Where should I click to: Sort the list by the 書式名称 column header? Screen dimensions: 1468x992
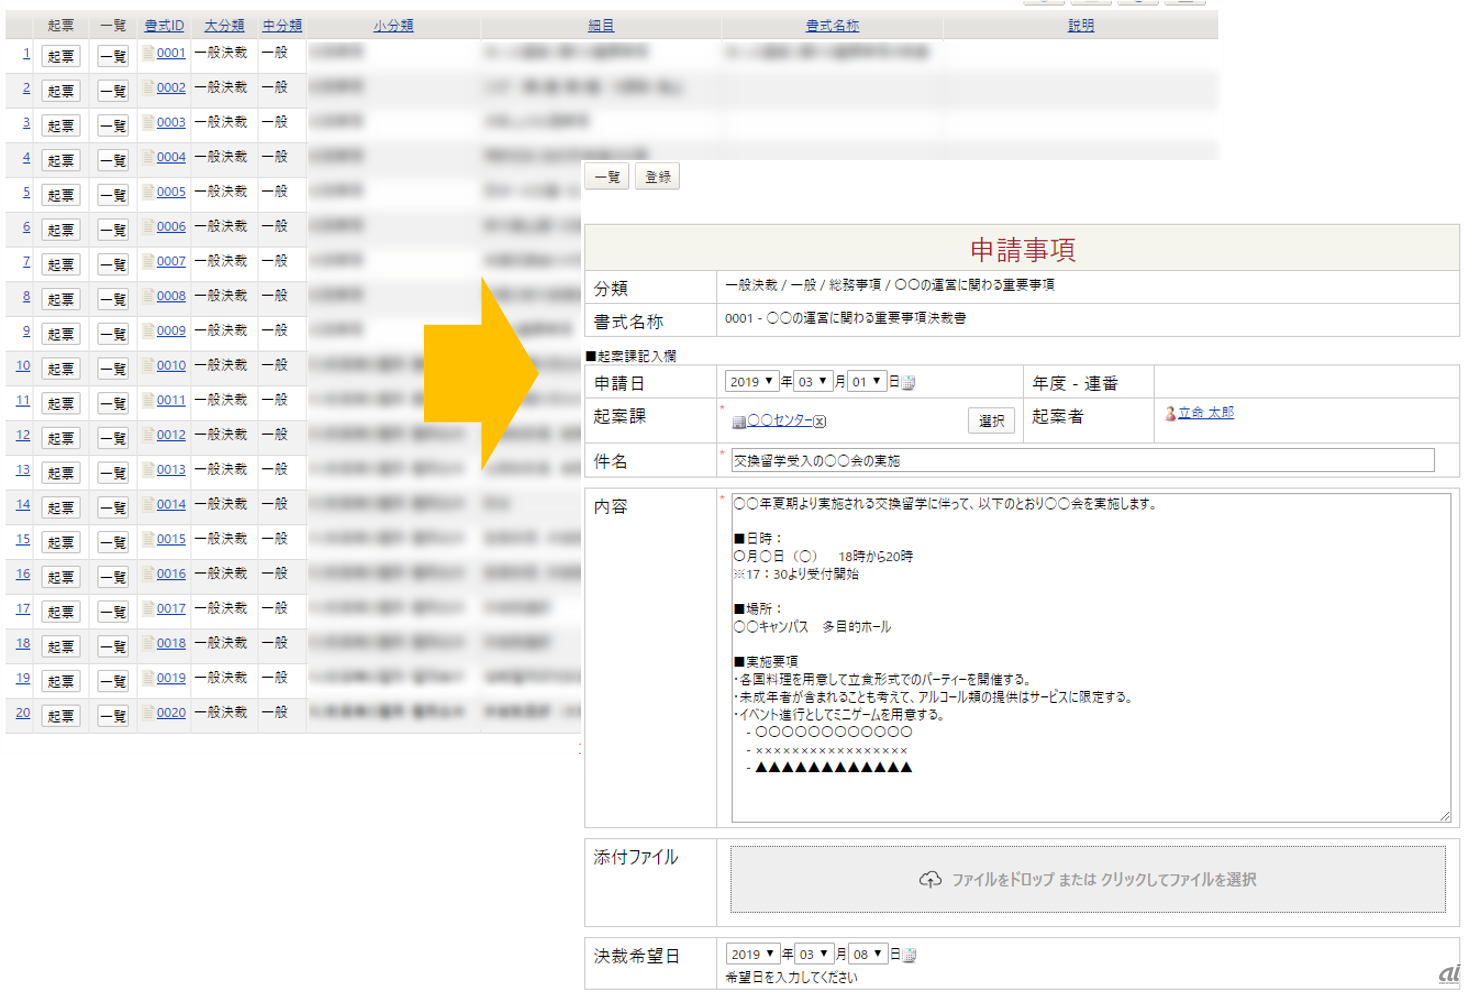(x=832, y=25)
